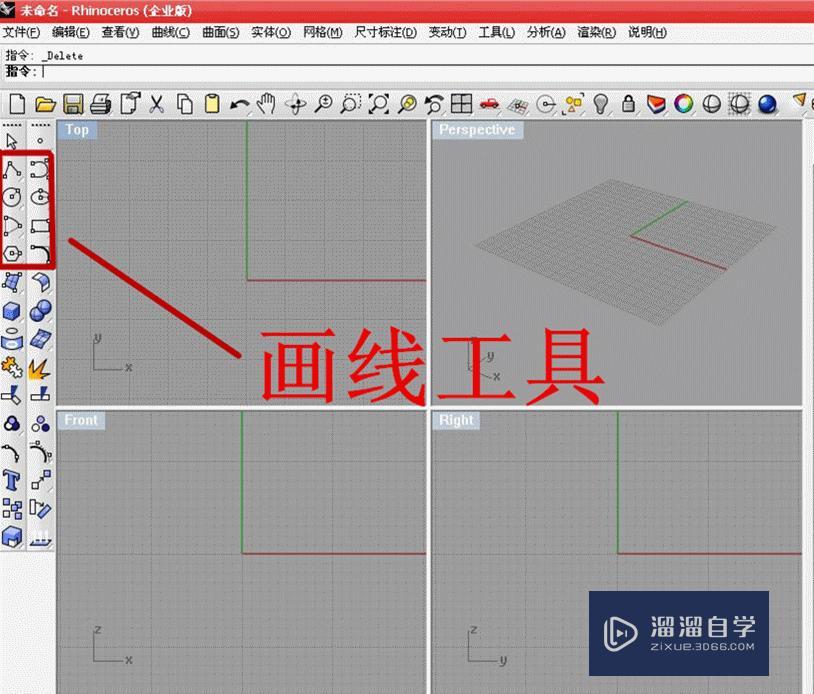Select the Ellipse tool
The height and width of the screenshot is (694, 814).
click(x=40, y=197)
